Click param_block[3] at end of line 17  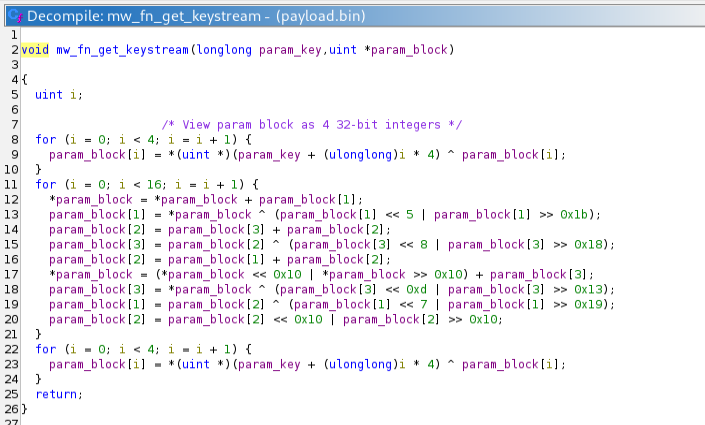pyautogui.click(x=539, y=274)
